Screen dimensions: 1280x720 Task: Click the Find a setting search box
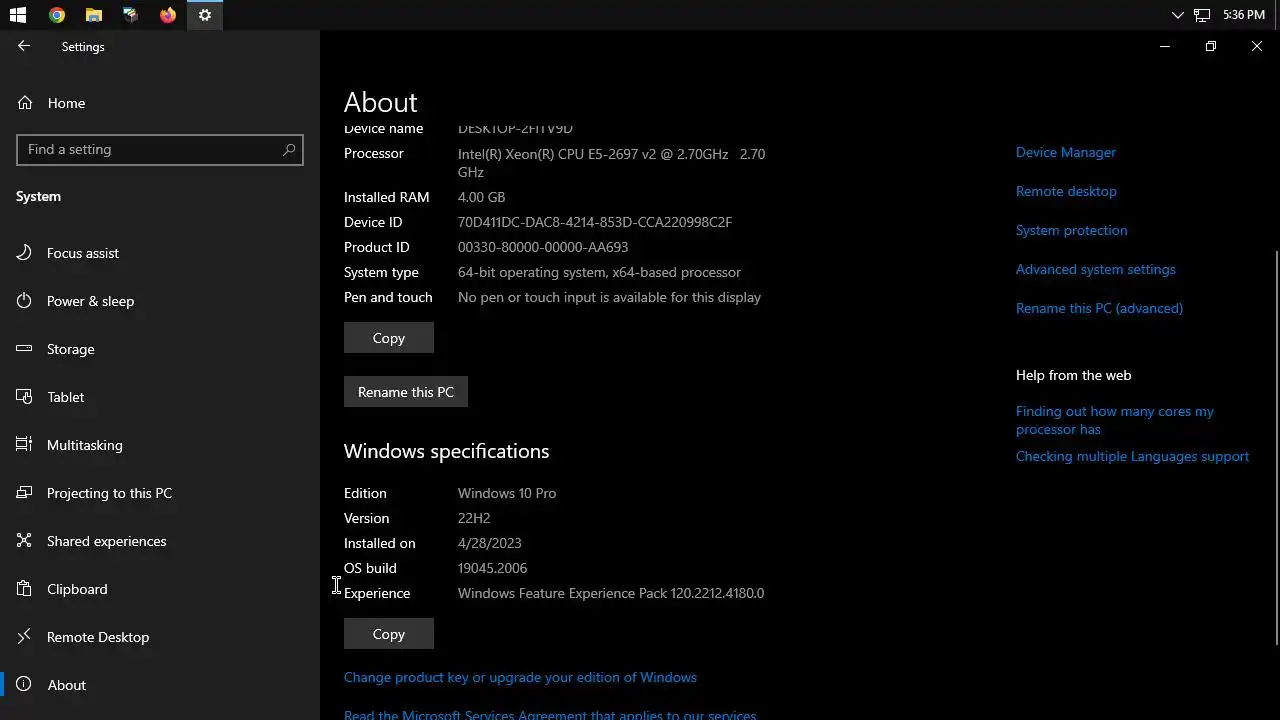[x=160, y=149]
